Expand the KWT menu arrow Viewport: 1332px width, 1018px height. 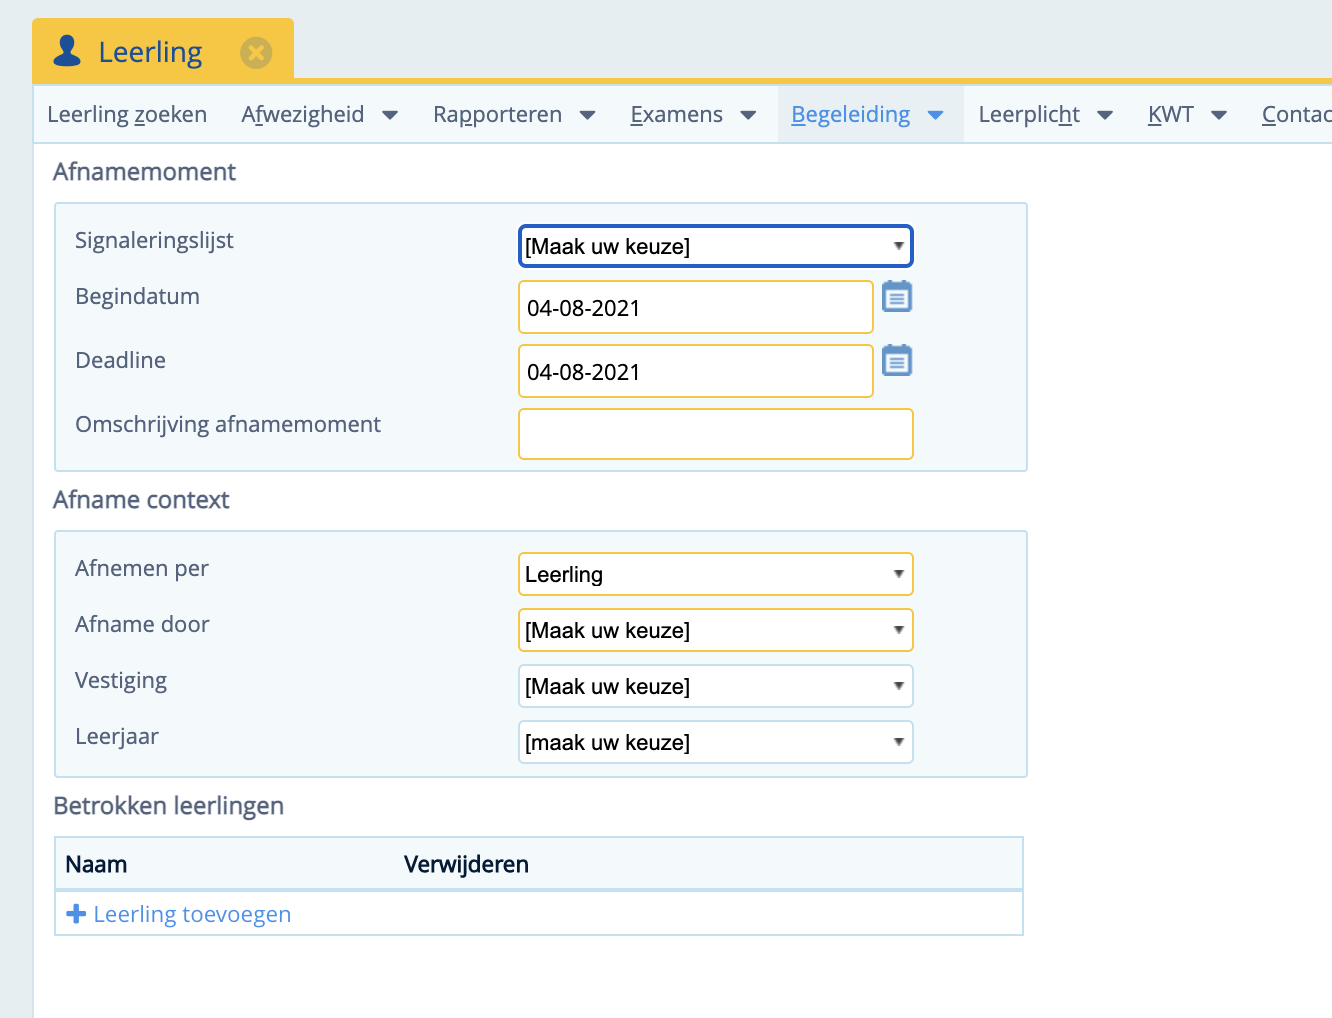(x=1219, y=116)
